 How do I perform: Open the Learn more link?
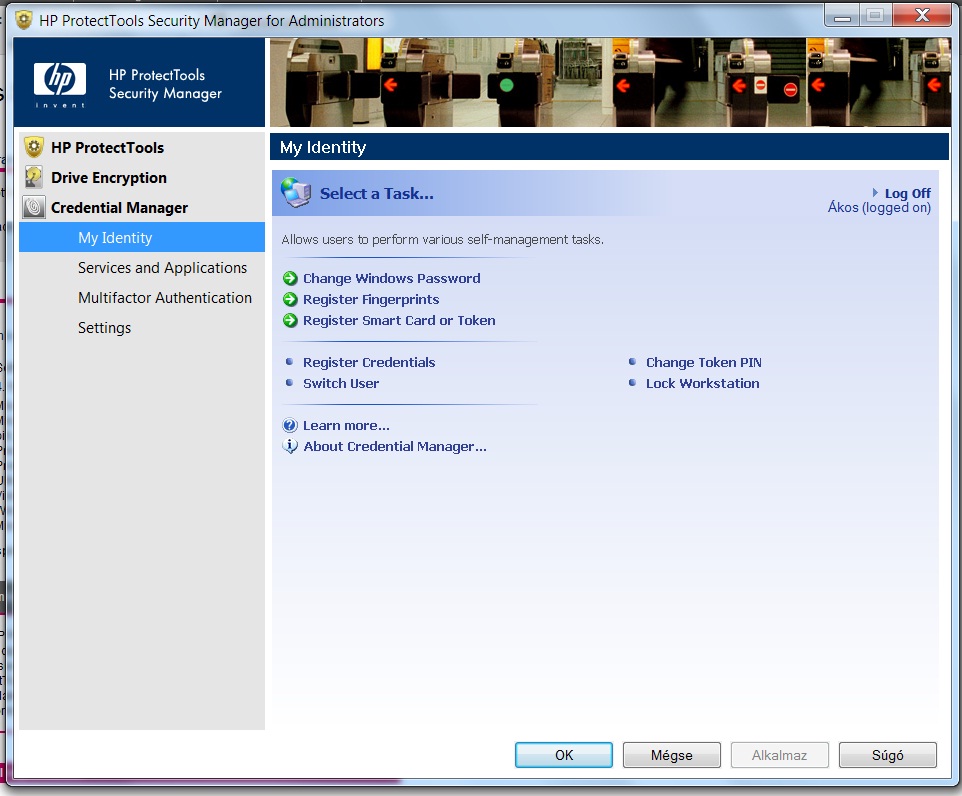[346, 425]
